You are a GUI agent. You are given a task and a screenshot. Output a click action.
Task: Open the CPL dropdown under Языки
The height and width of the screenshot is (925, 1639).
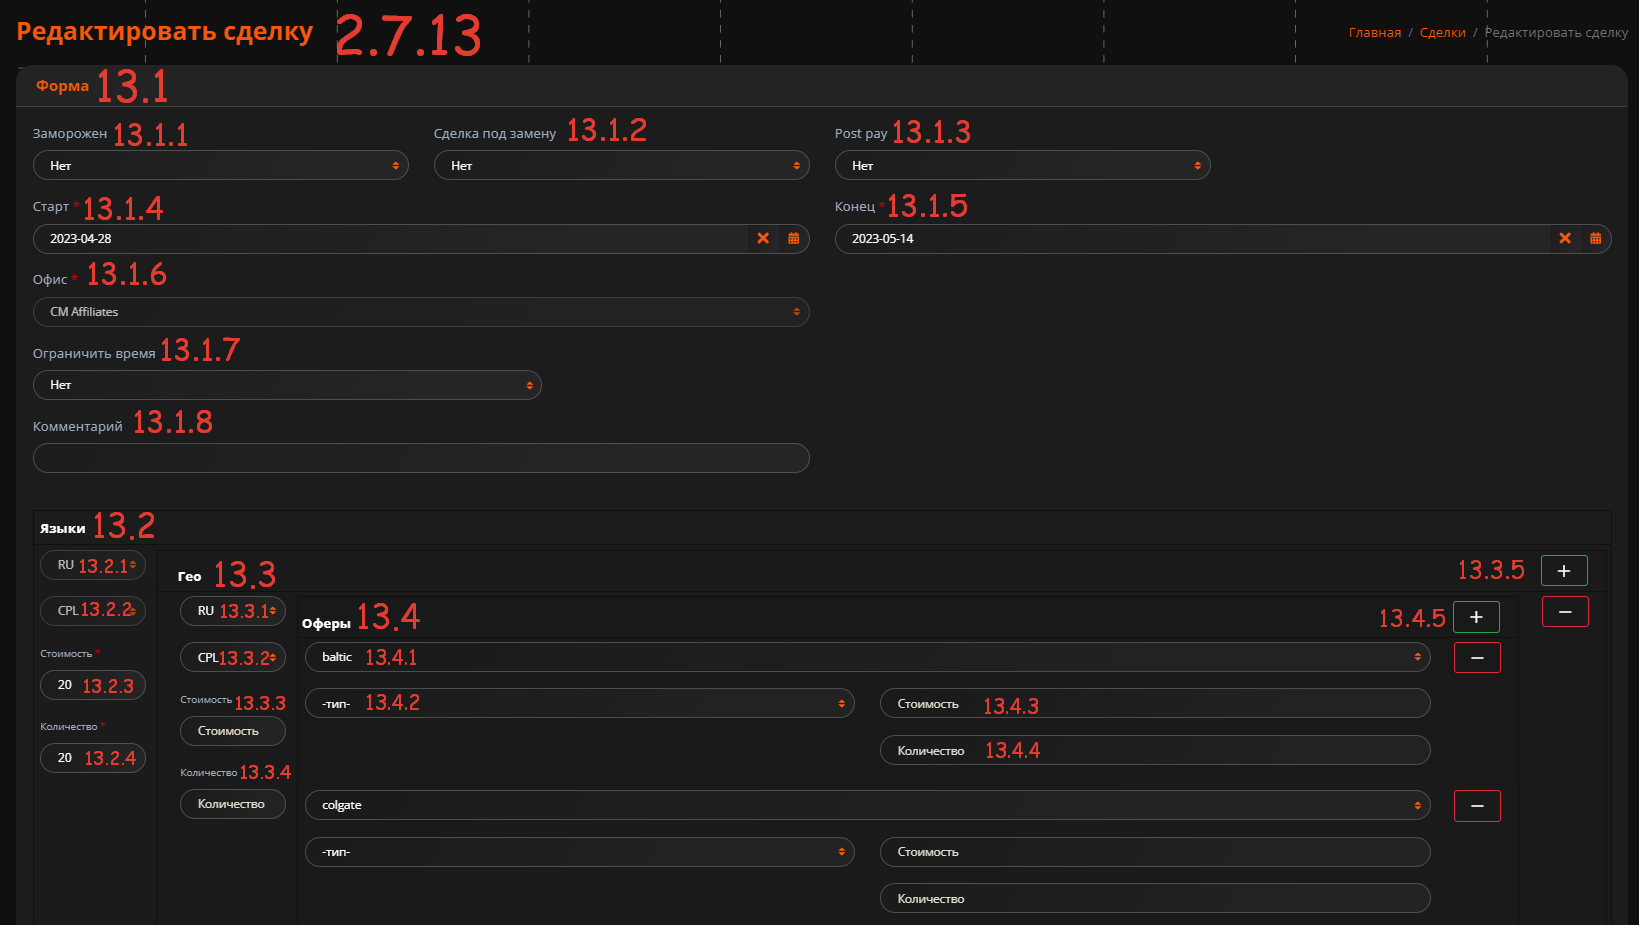[x=93, y=610]
